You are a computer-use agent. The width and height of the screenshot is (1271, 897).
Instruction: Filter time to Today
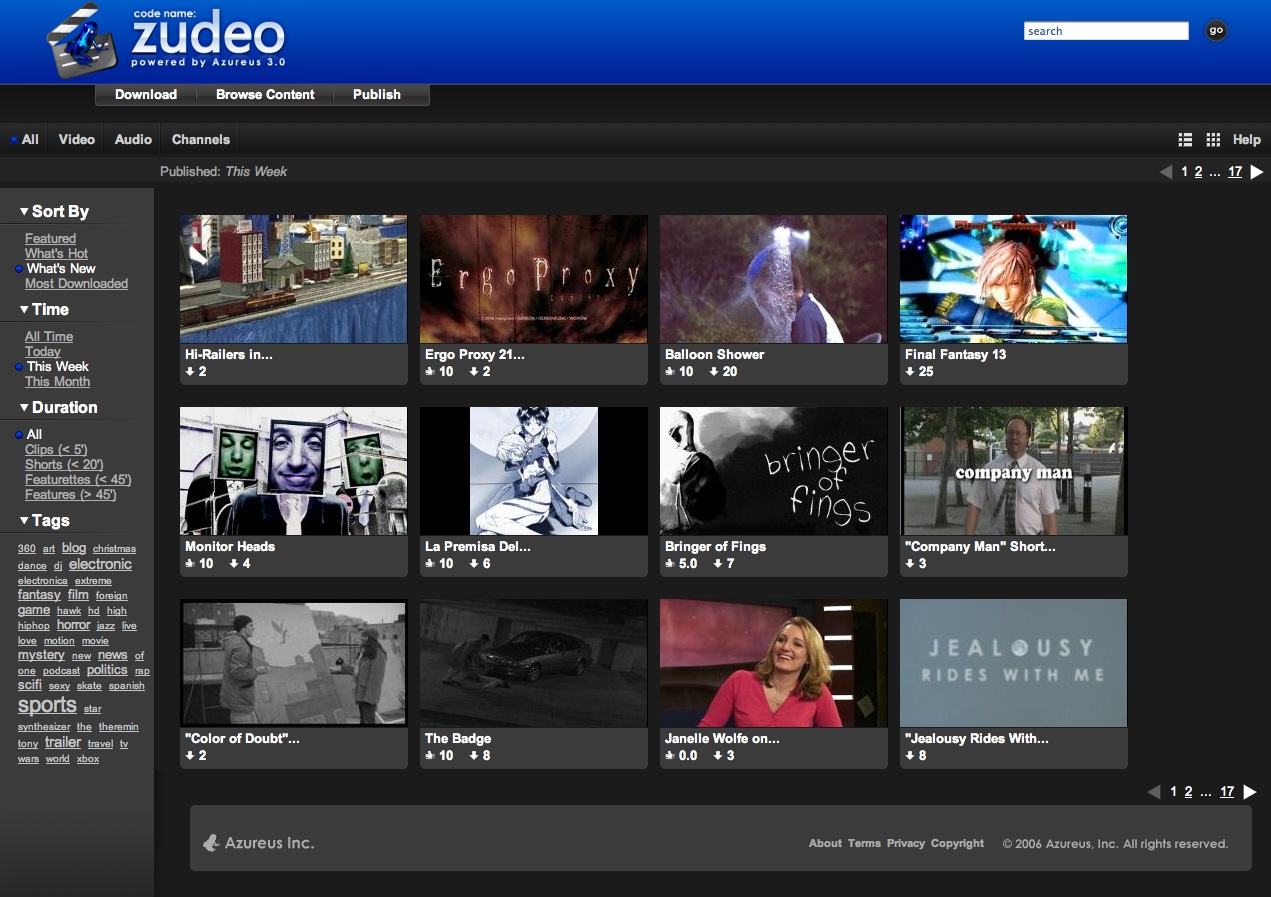point(43,352)
